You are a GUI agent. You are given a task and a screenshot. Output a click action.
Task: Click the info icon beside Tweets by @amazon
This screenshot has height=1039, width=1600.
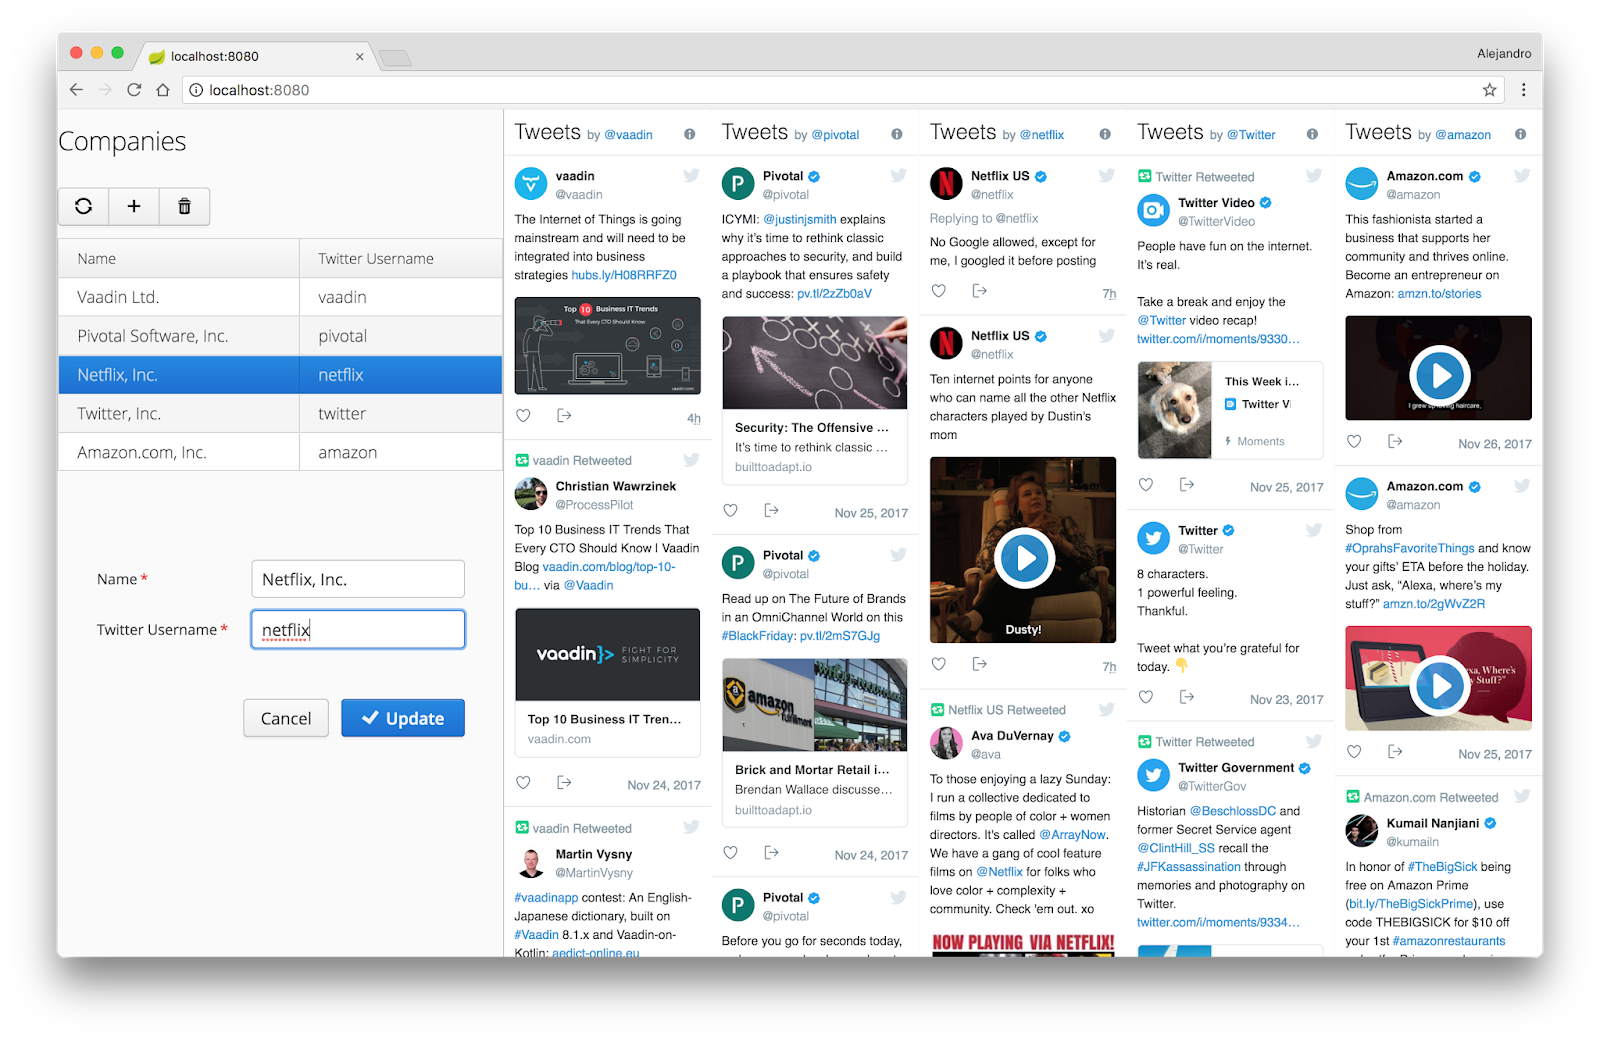(x=1520, y=133)
